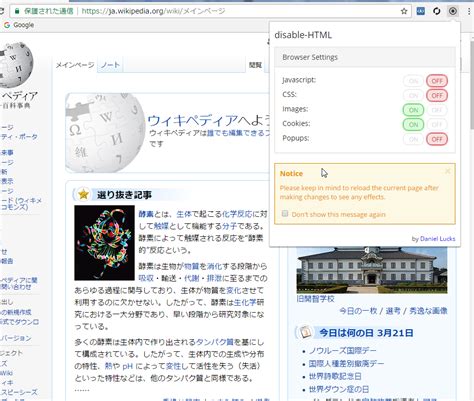
Task: Switch Javascript OFF
Action: [437, 81]
